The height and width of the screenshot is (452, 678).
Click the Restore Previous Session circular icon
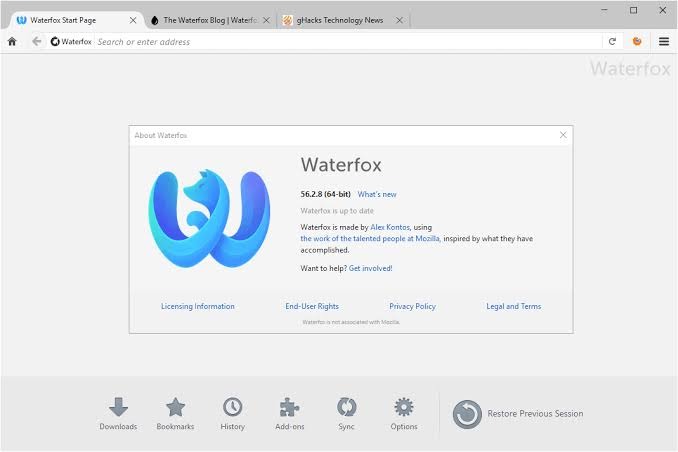467,414
